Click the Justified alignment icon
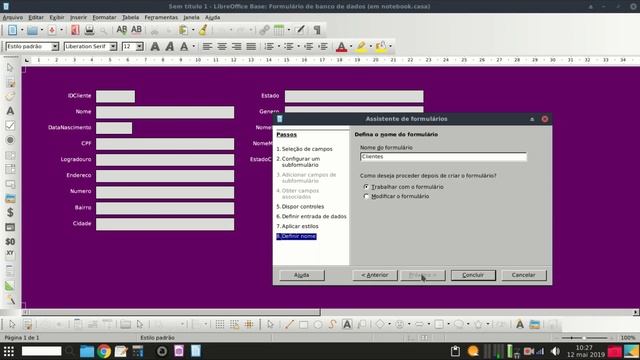The height and width of the screenshot is (360, 640). click(251, 47)
